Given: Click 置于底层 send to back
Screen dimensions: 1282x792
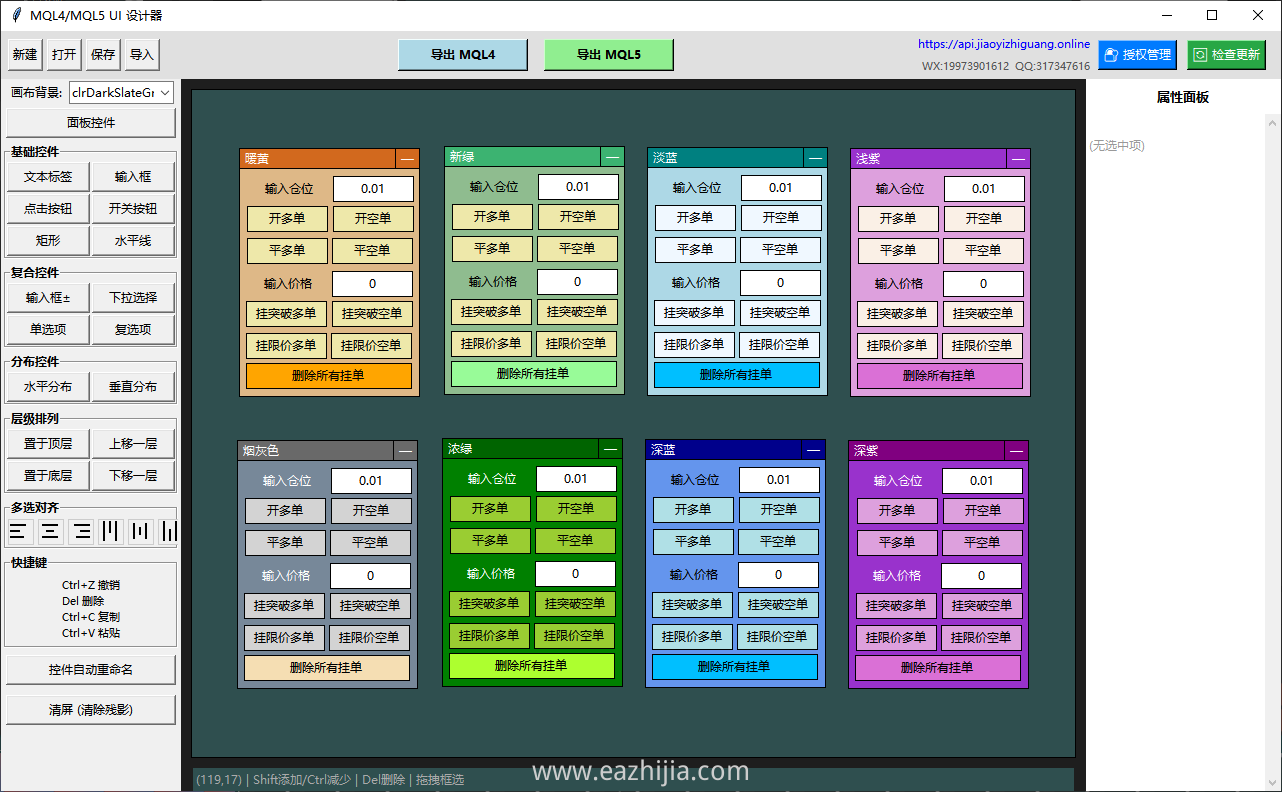Looking at the screenshot, I should click(x=48, y=476).
